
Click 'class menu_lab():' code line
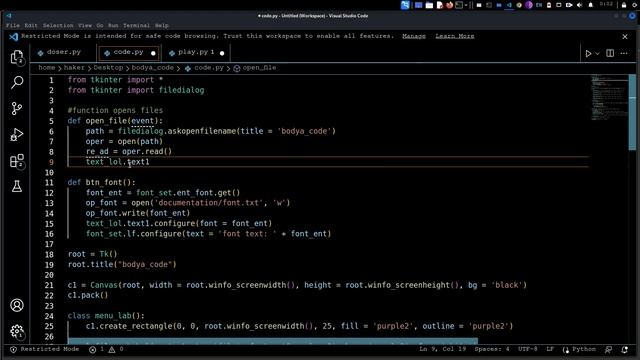tap(106, 316)
